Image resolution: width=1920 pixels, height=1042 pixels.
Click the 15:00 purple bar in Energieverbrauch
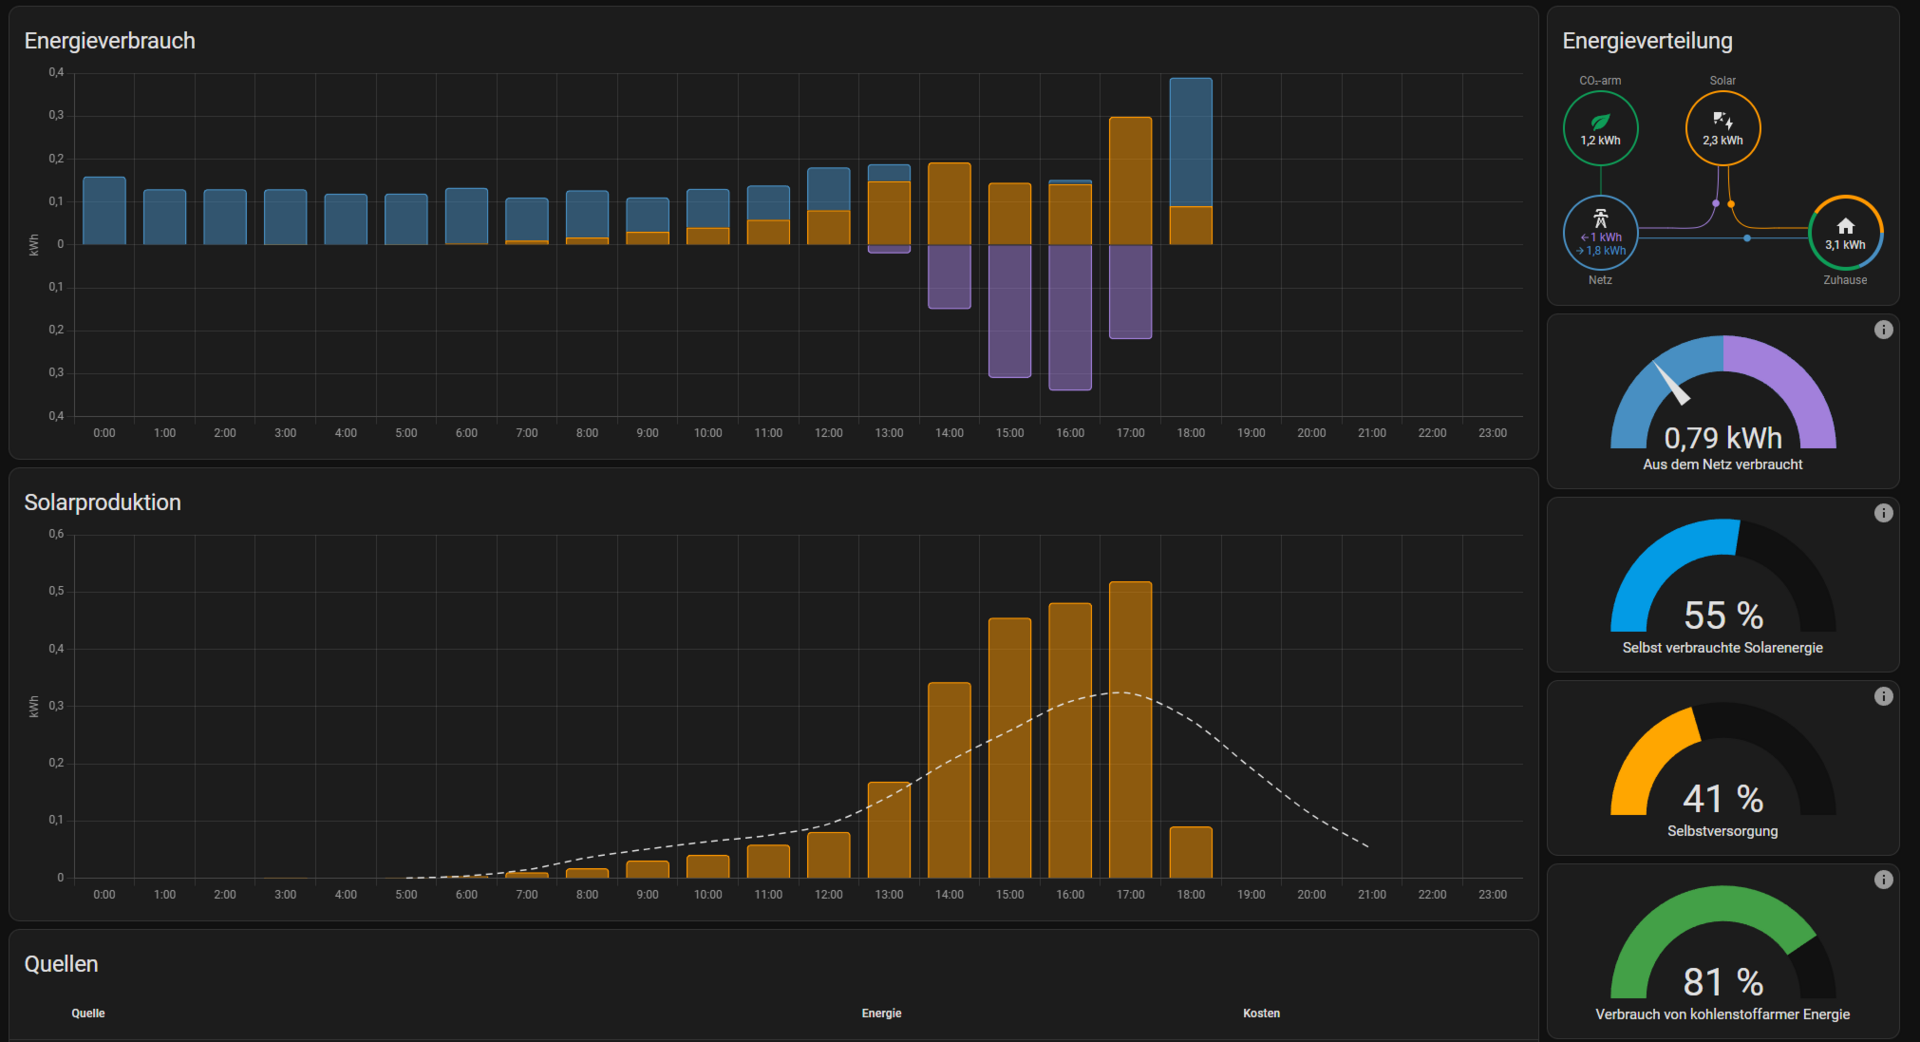point(1010,311)
